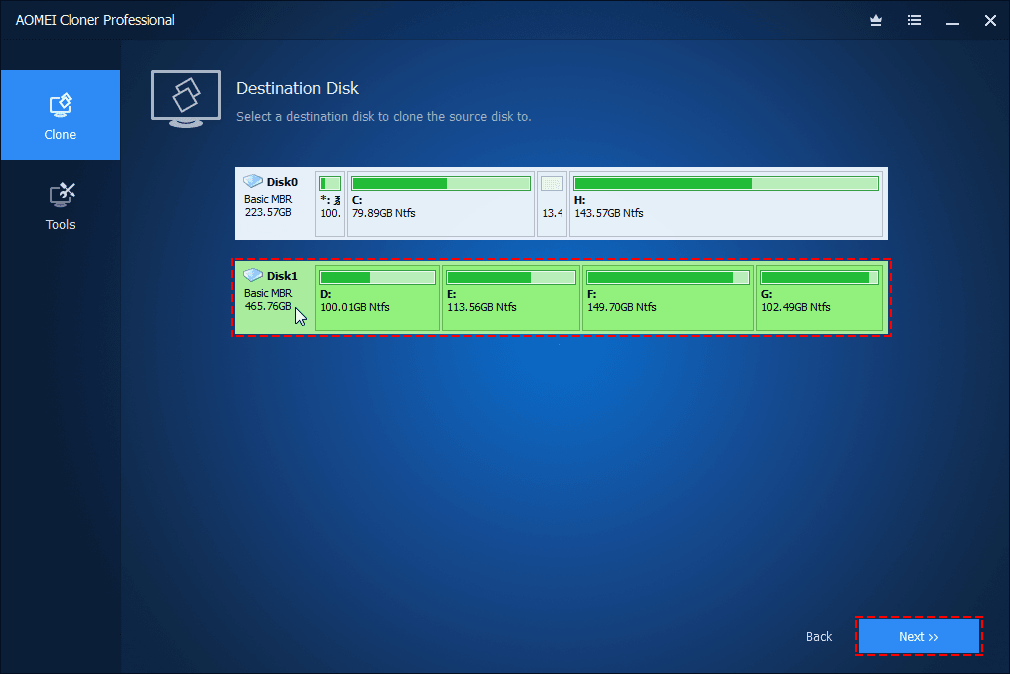Go Back to the previous step

tap(819, 637)
